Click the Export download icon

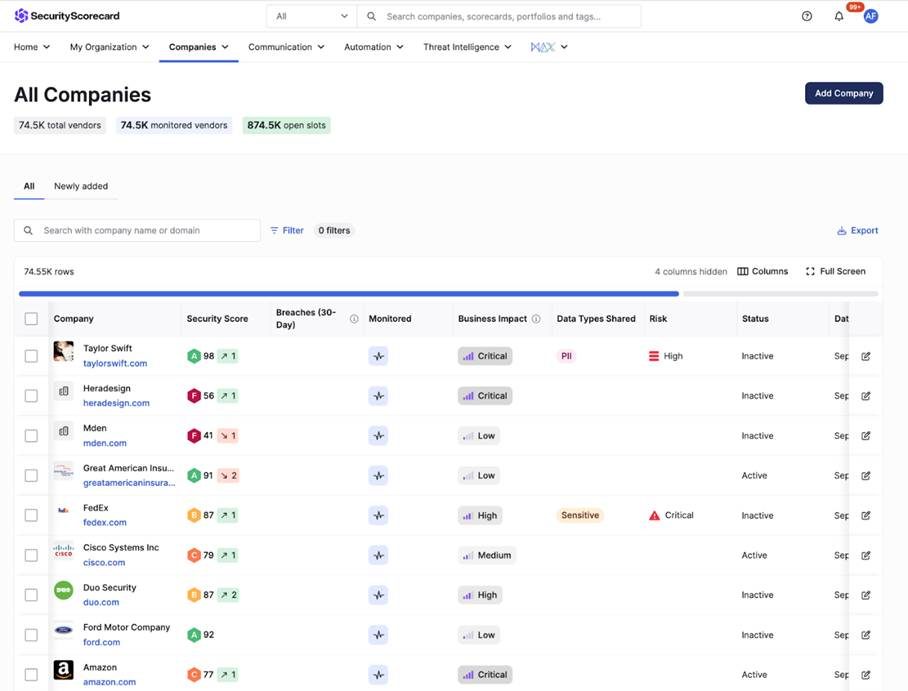(x=842, y=231)
